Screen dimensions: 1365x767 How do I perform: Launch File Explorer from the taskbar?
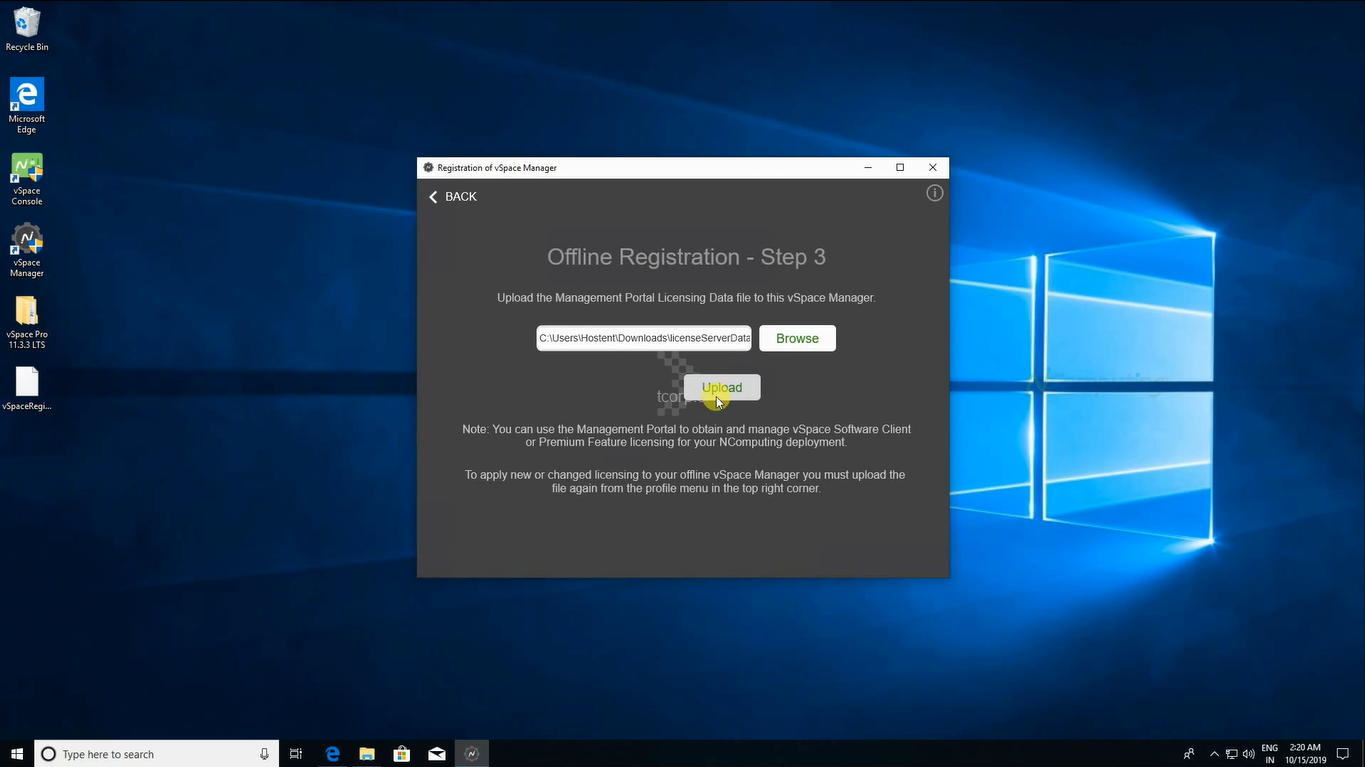click(367, 754)
